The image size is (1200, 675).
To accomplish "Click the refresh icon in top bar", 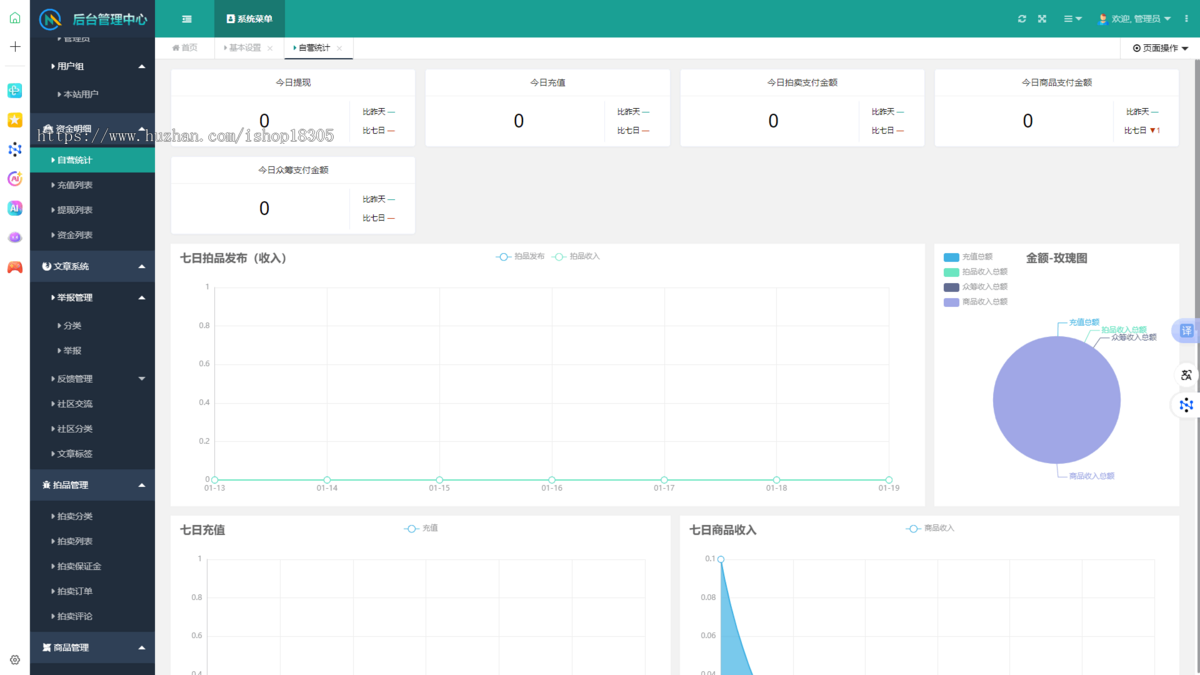I will (x=1022, y=19).
